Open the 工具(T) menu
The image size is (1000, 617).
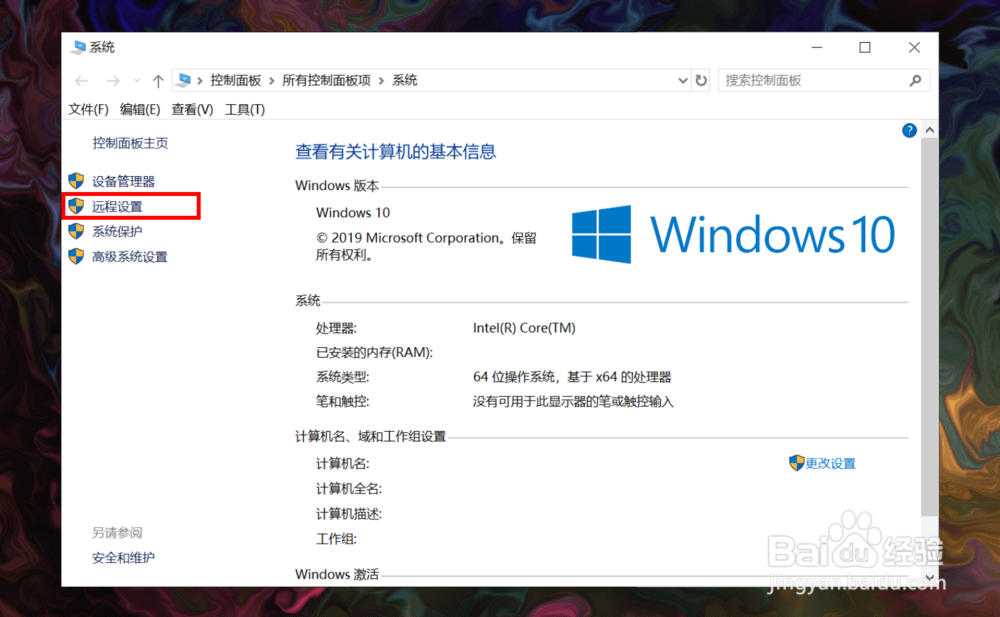pos(245,110)
